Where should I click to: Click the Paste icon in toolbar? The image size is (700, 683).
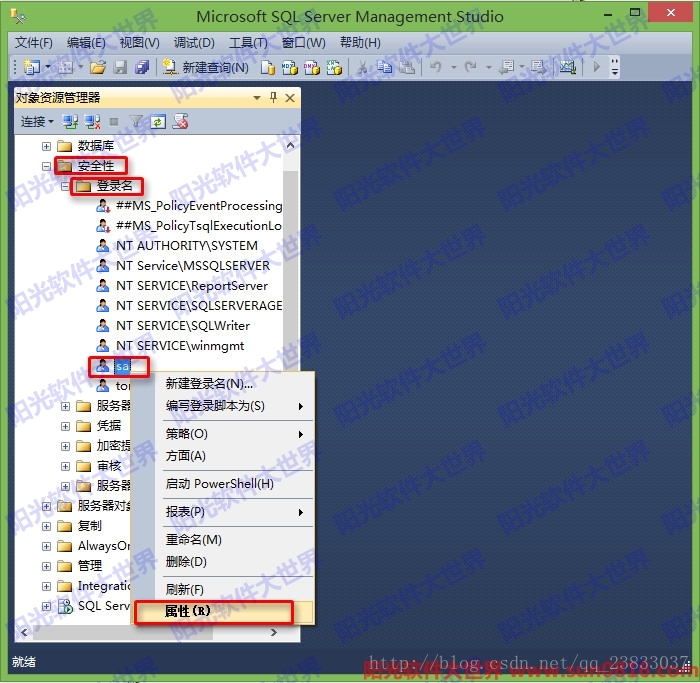(406, 67)
